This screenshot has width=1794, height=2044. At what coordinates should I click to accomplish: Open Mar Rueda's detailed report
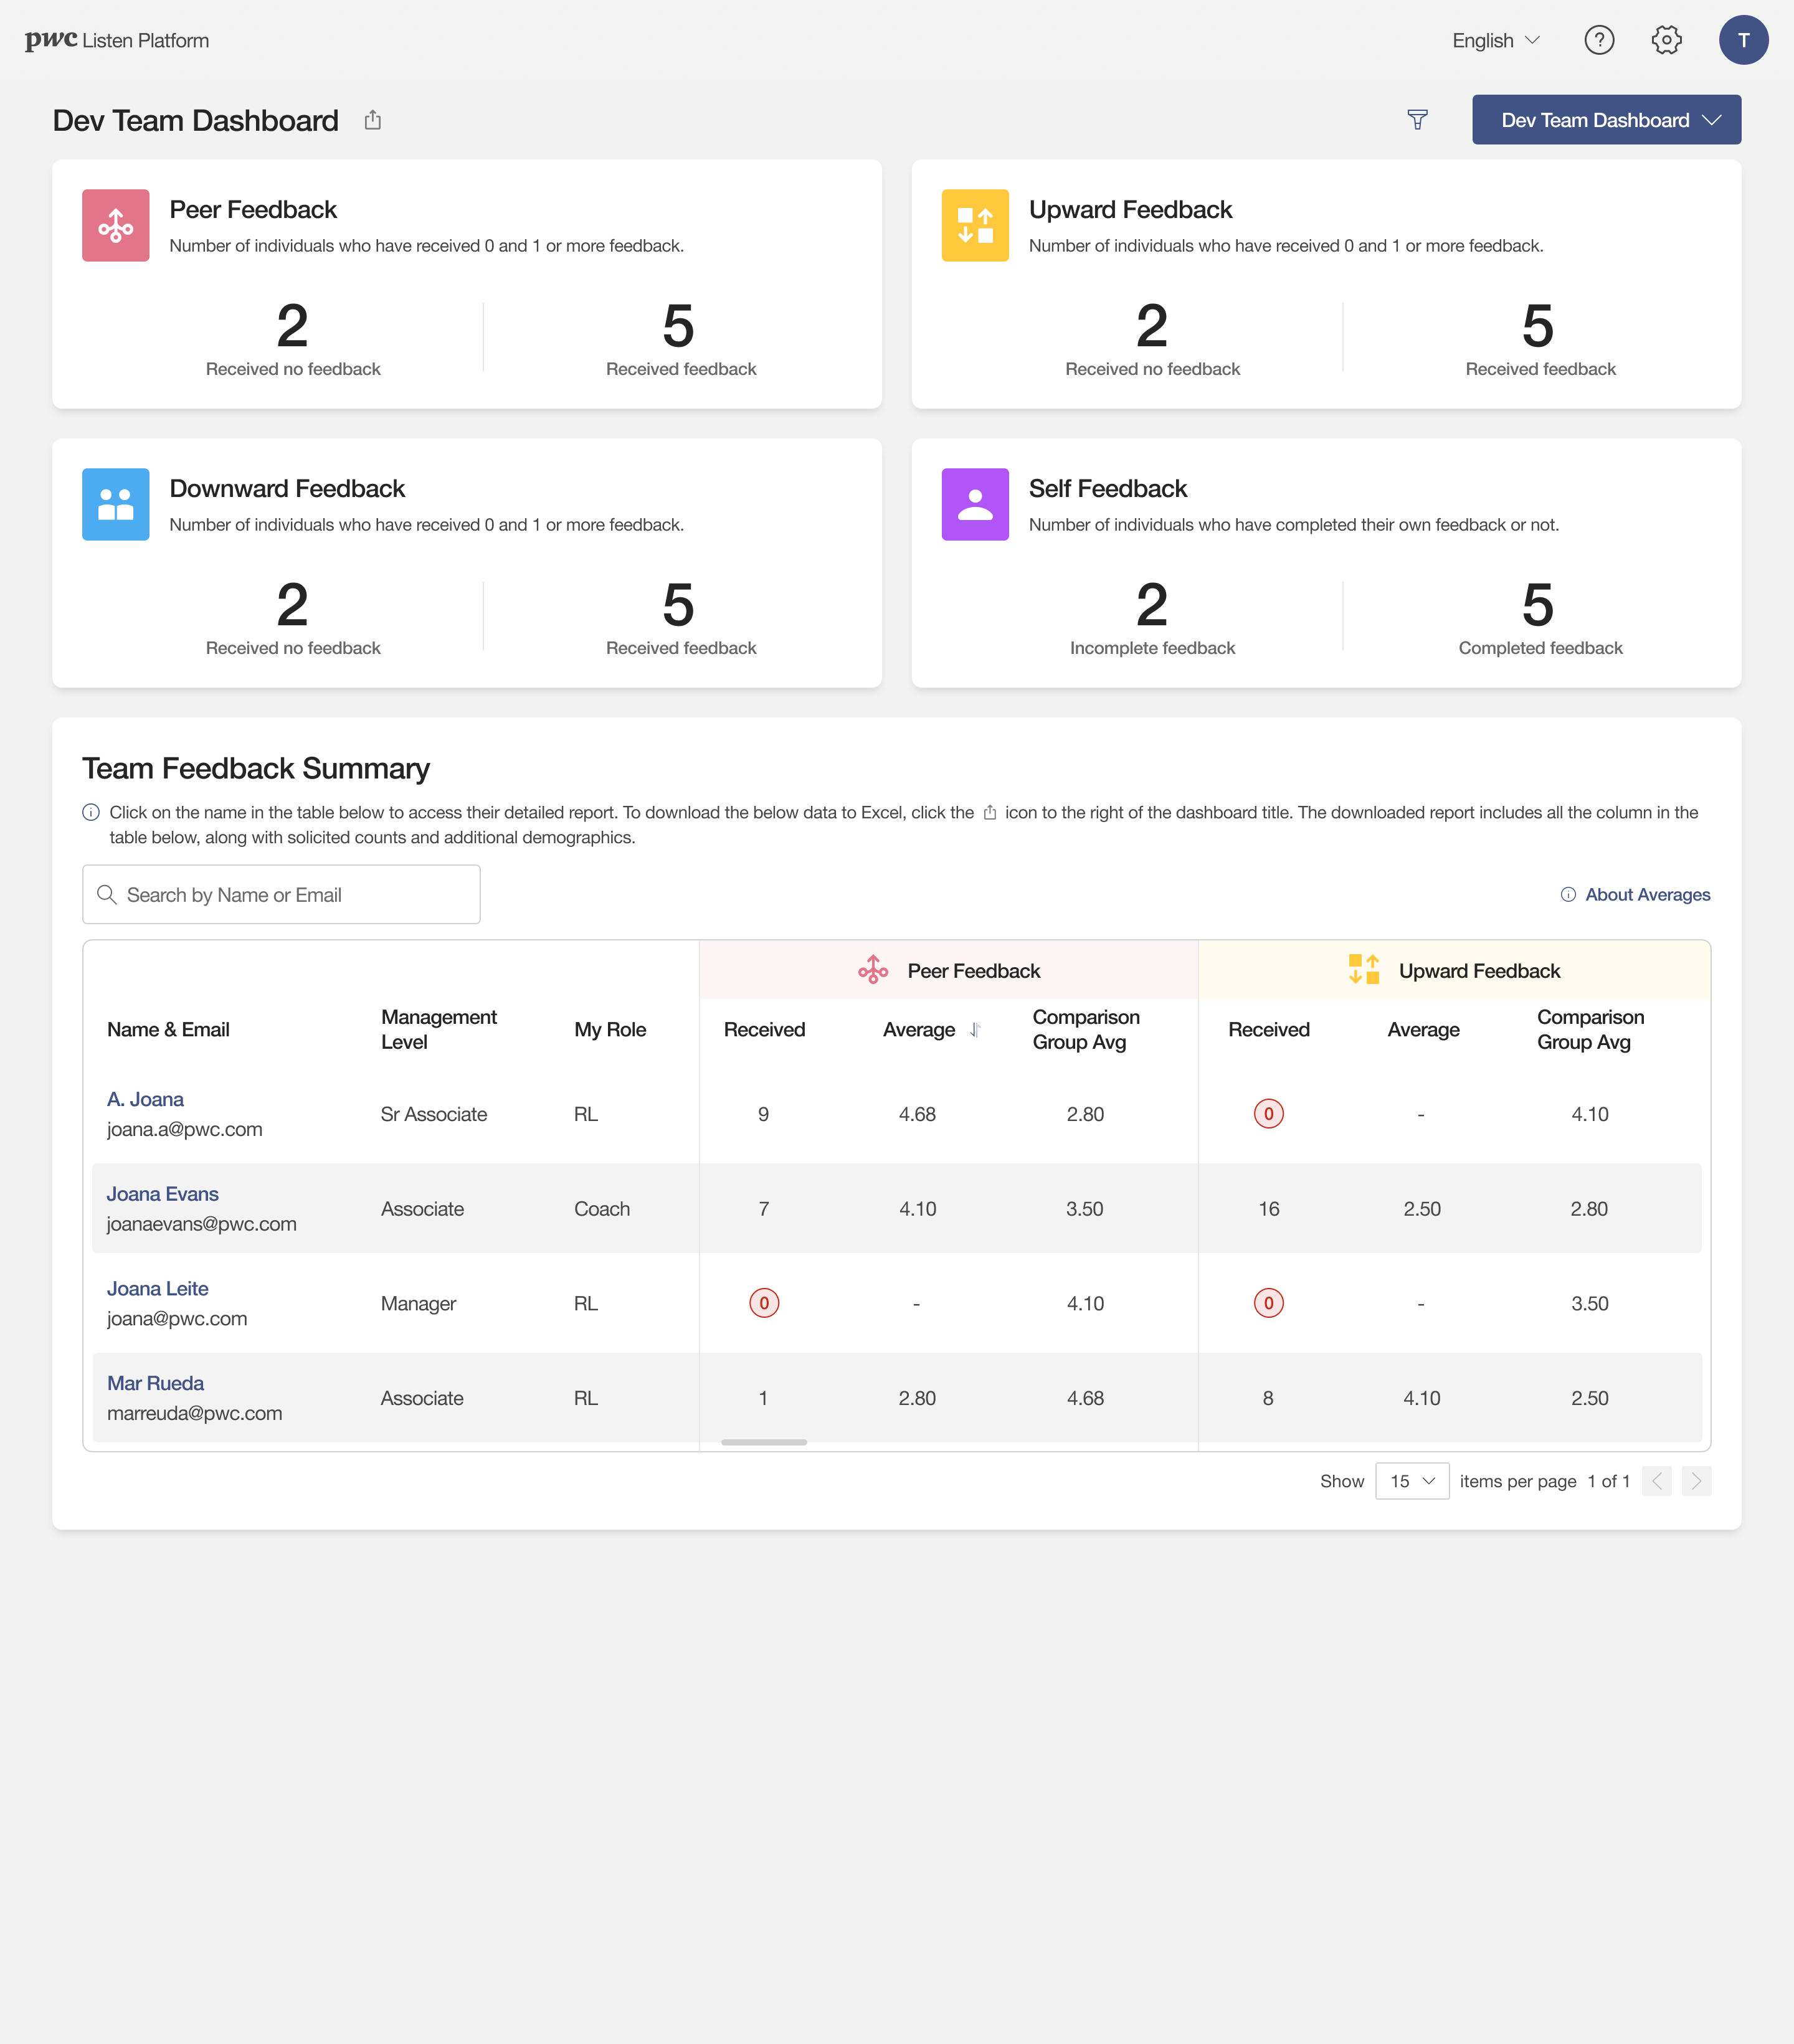pos(155,1383)
